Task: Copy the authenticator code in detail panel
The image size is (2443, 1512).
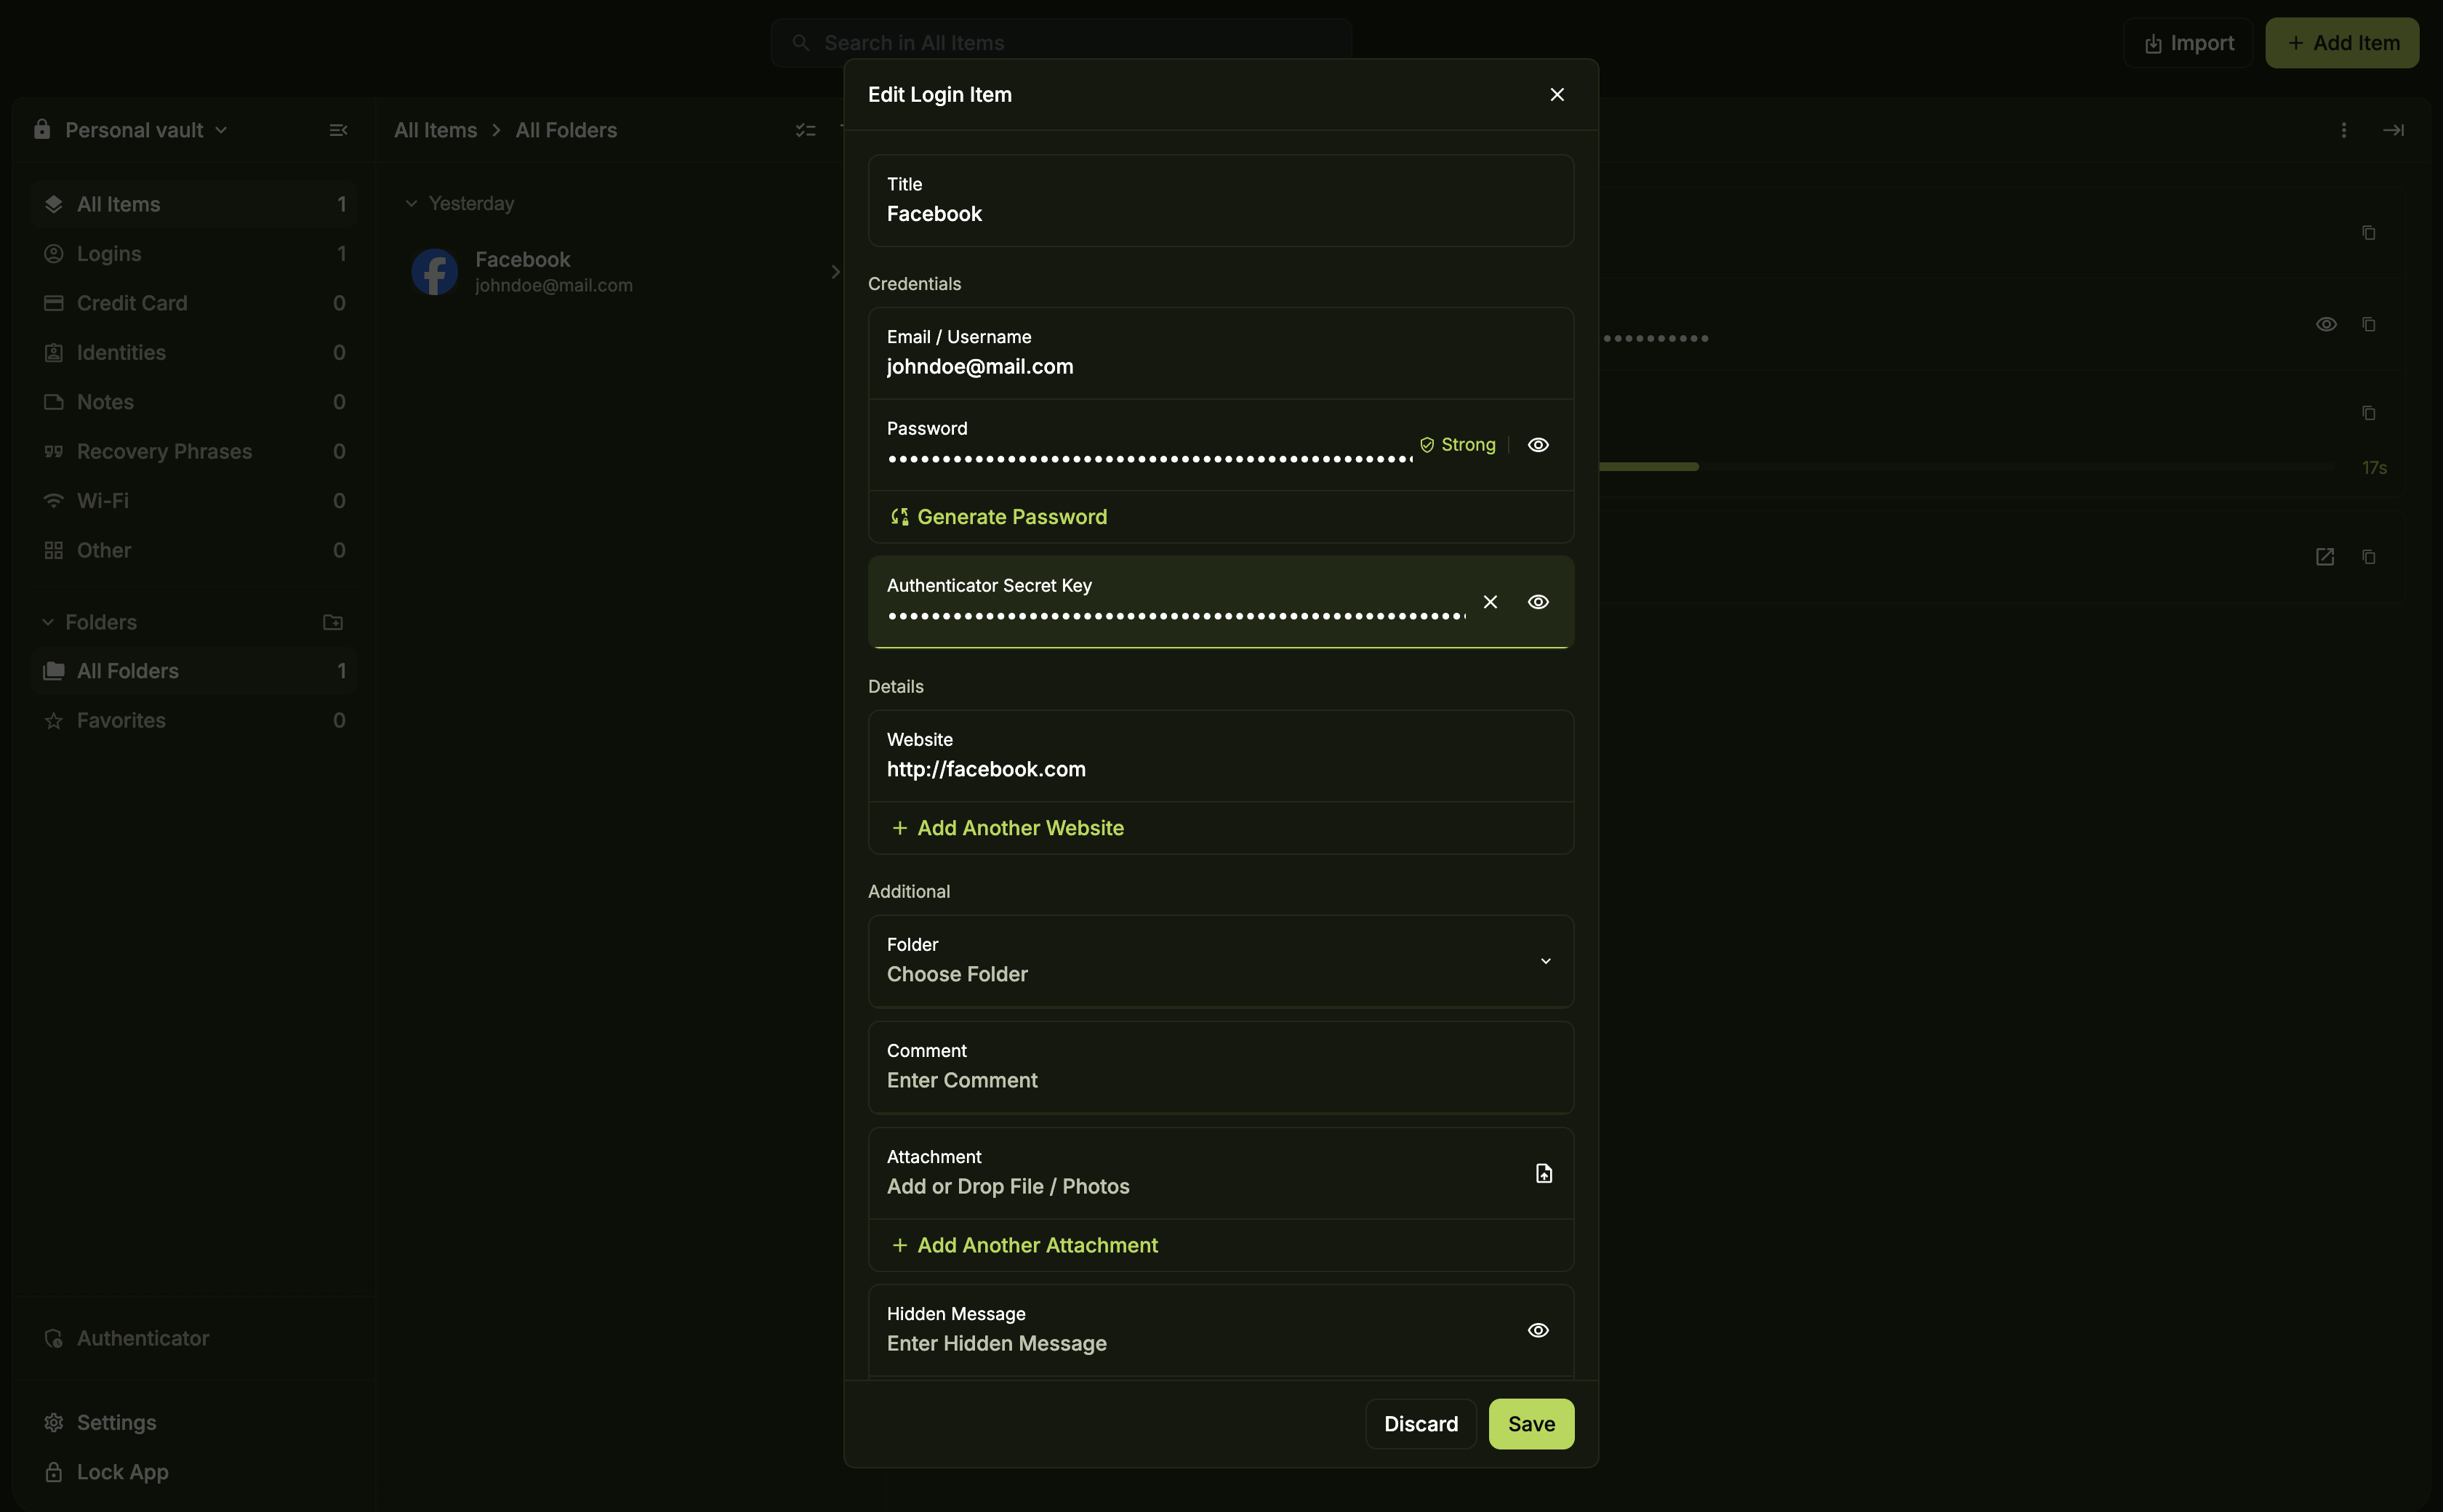Action: (2368, 413)
